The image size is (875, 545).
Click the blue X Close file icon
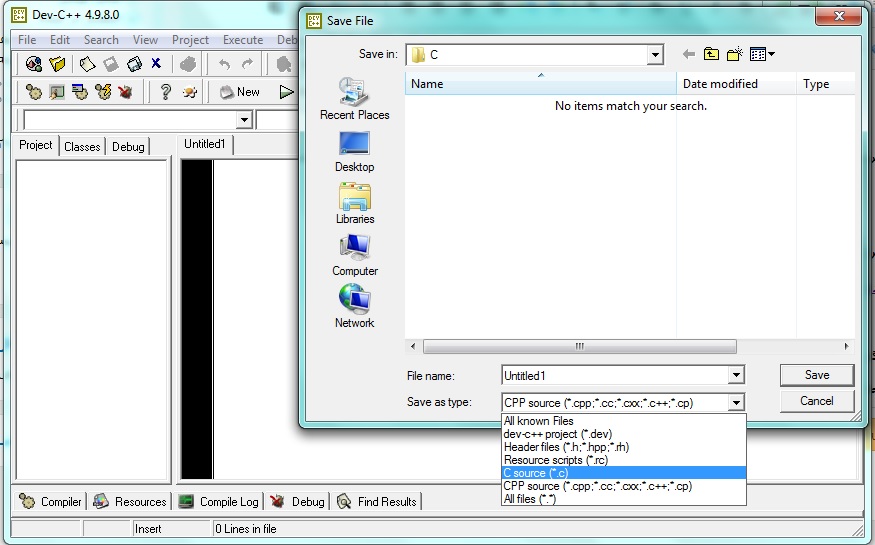[x=156, y=64]
